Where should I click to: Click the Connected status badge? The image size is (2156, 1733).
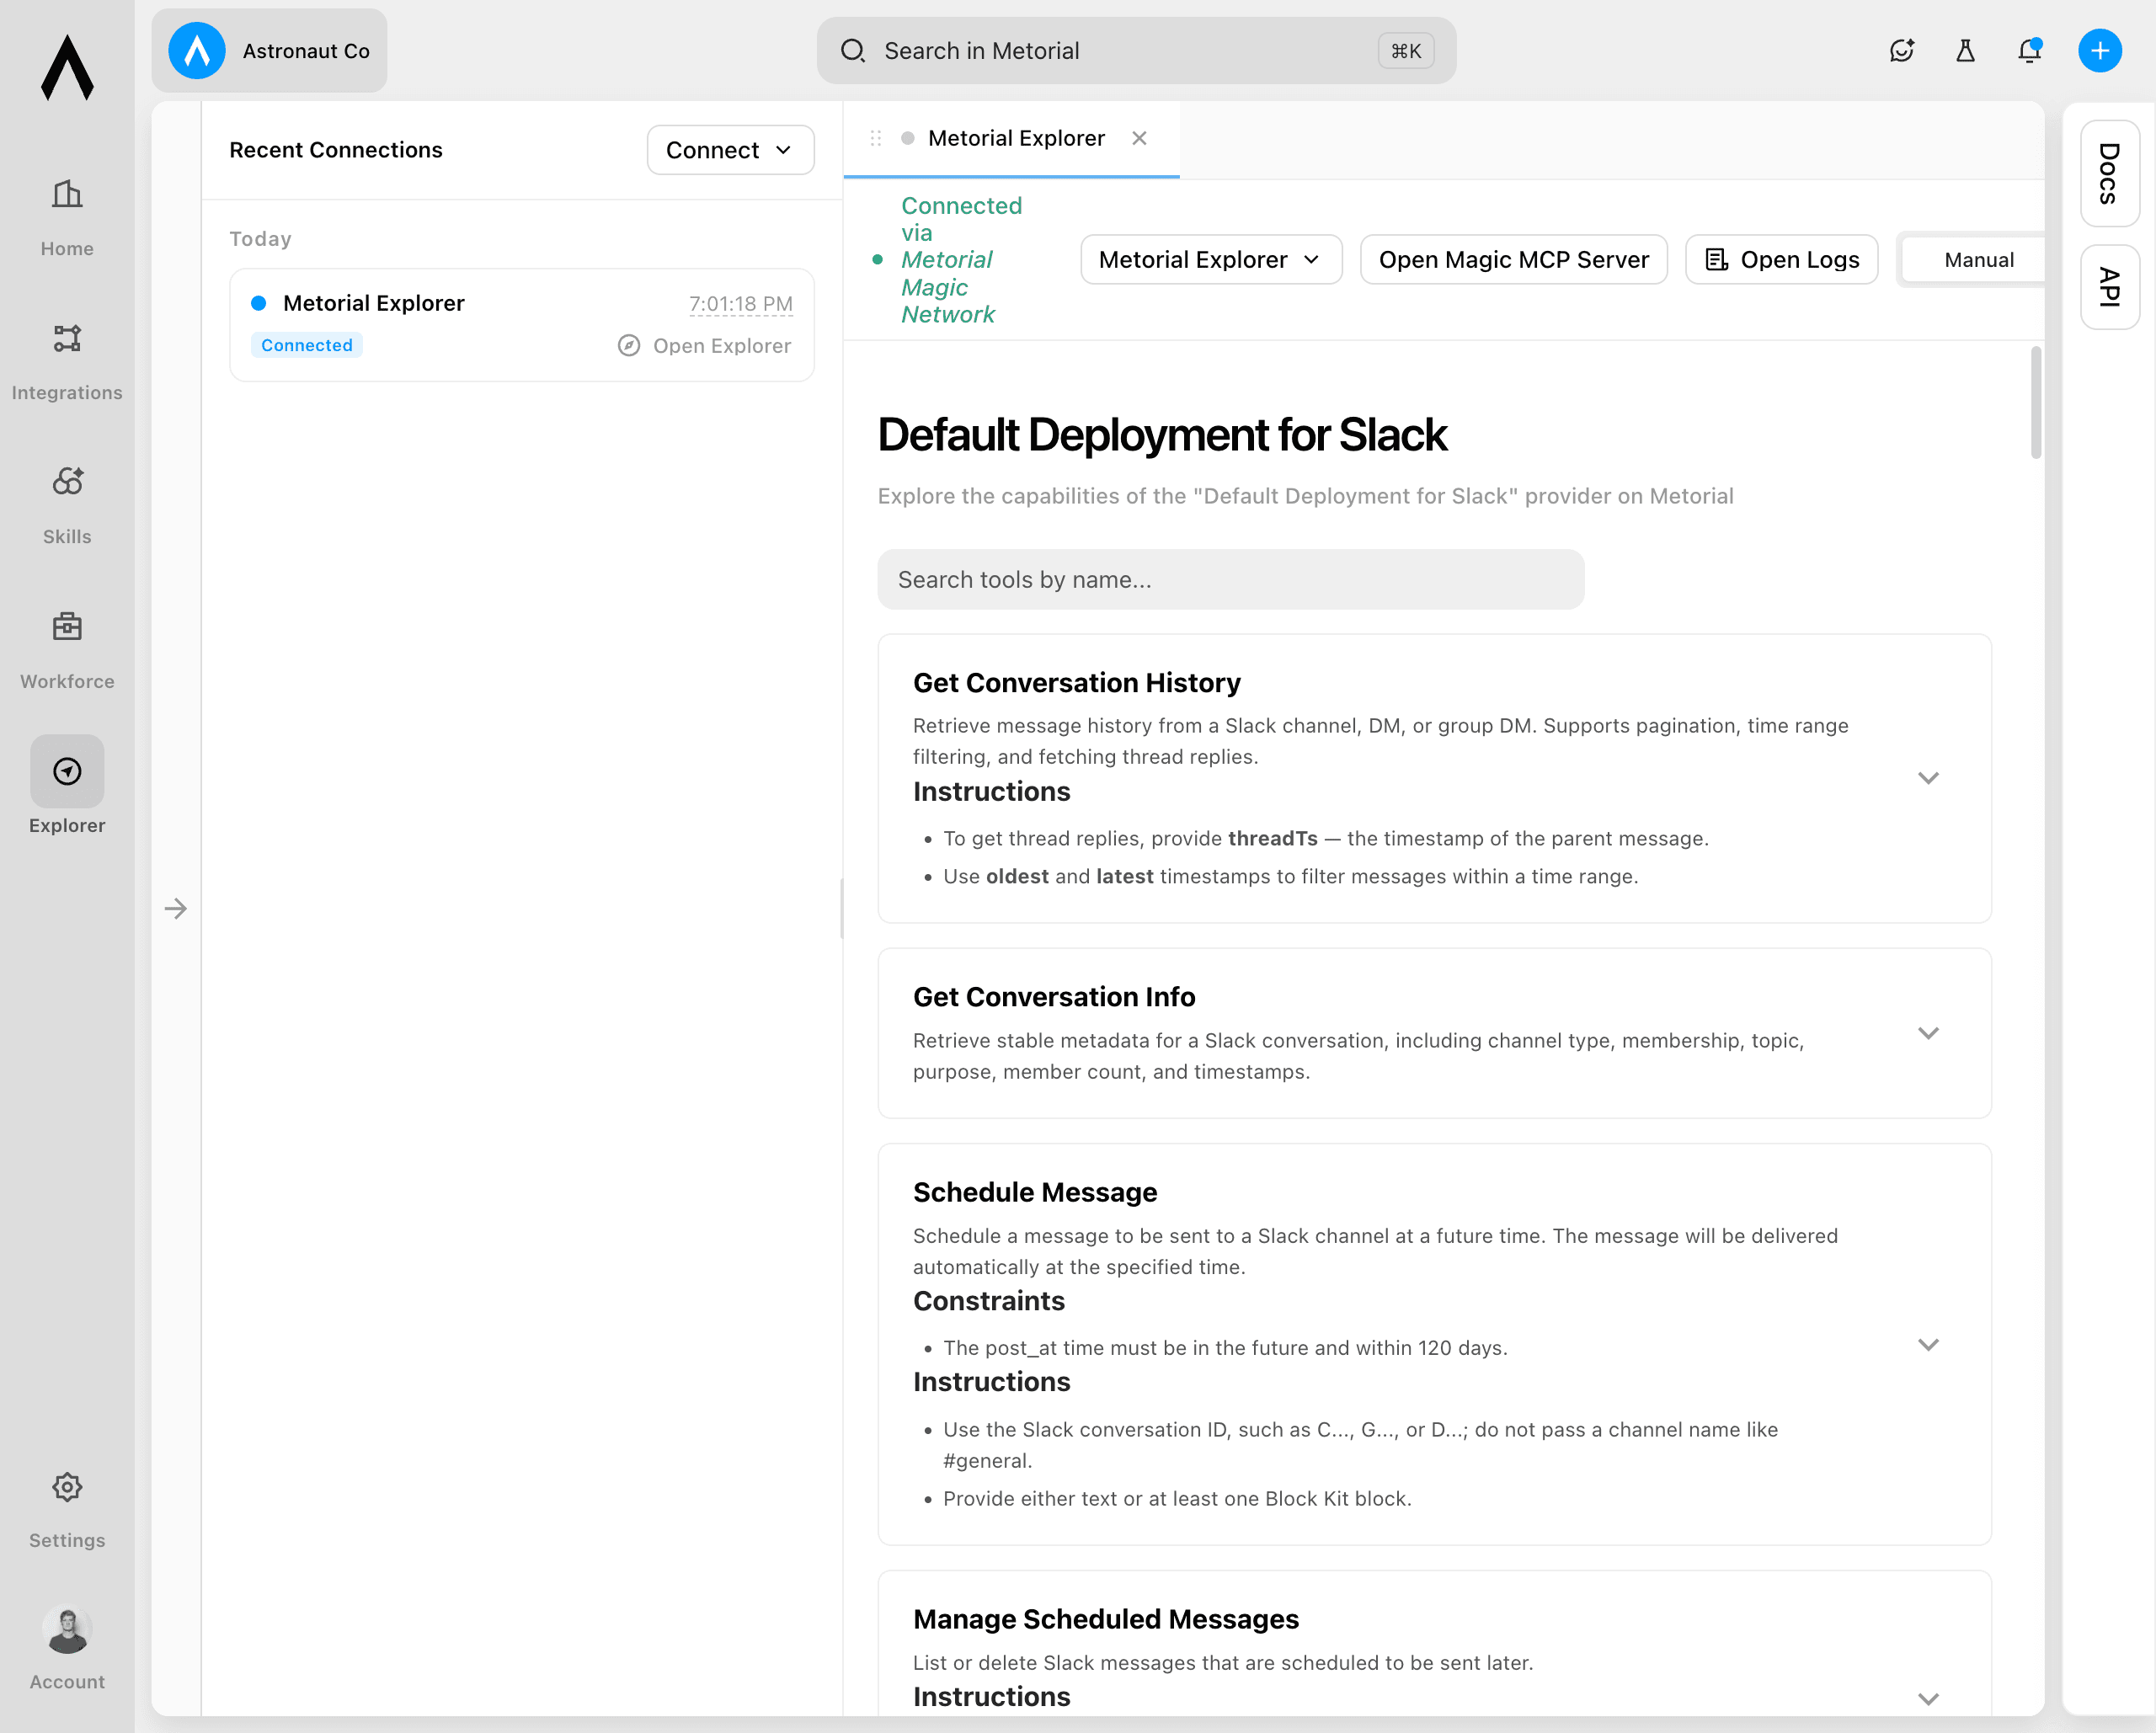point(306,345)
